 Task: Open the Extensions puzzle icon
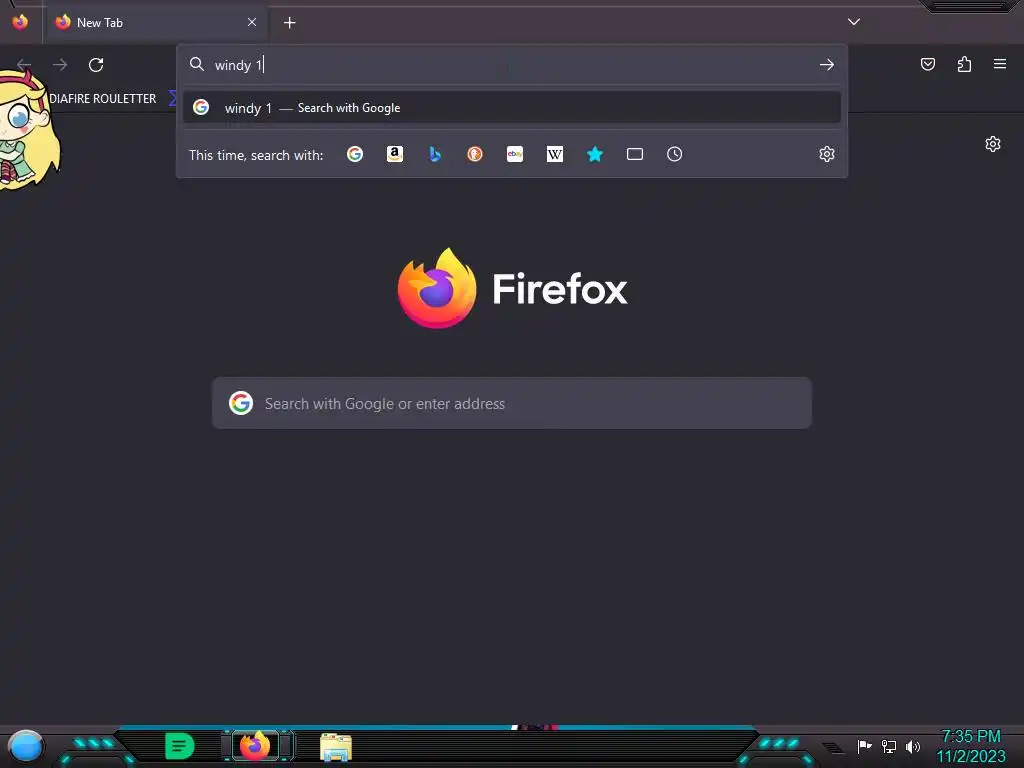pyautogui.click(x=964, y=64)
